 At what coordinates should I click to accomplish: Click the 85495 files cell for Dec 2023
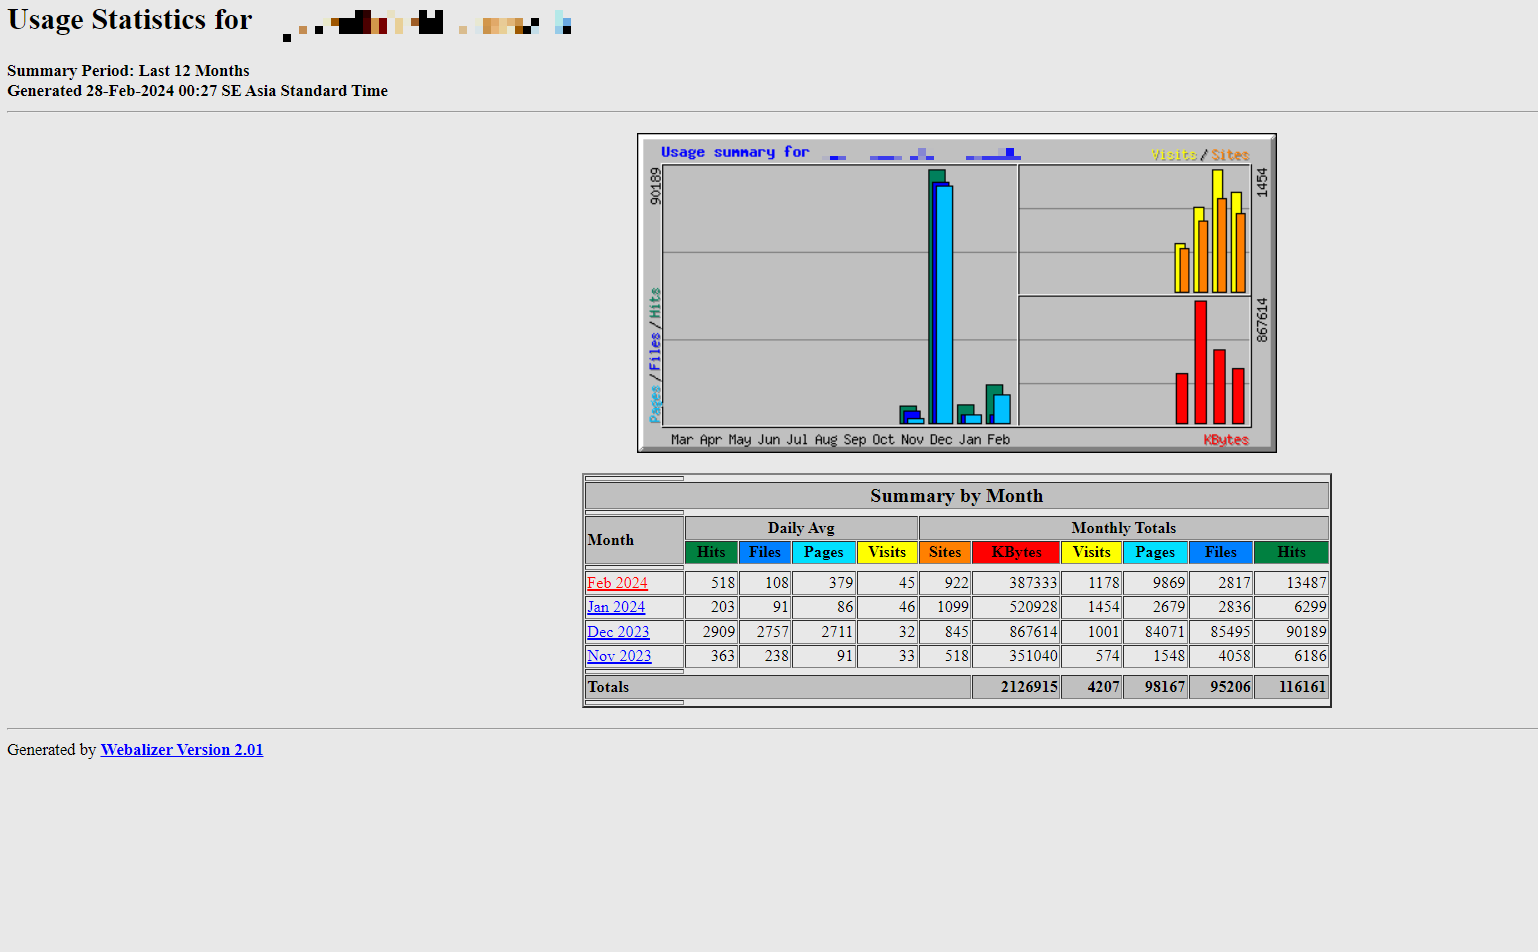pos(1221,632)
